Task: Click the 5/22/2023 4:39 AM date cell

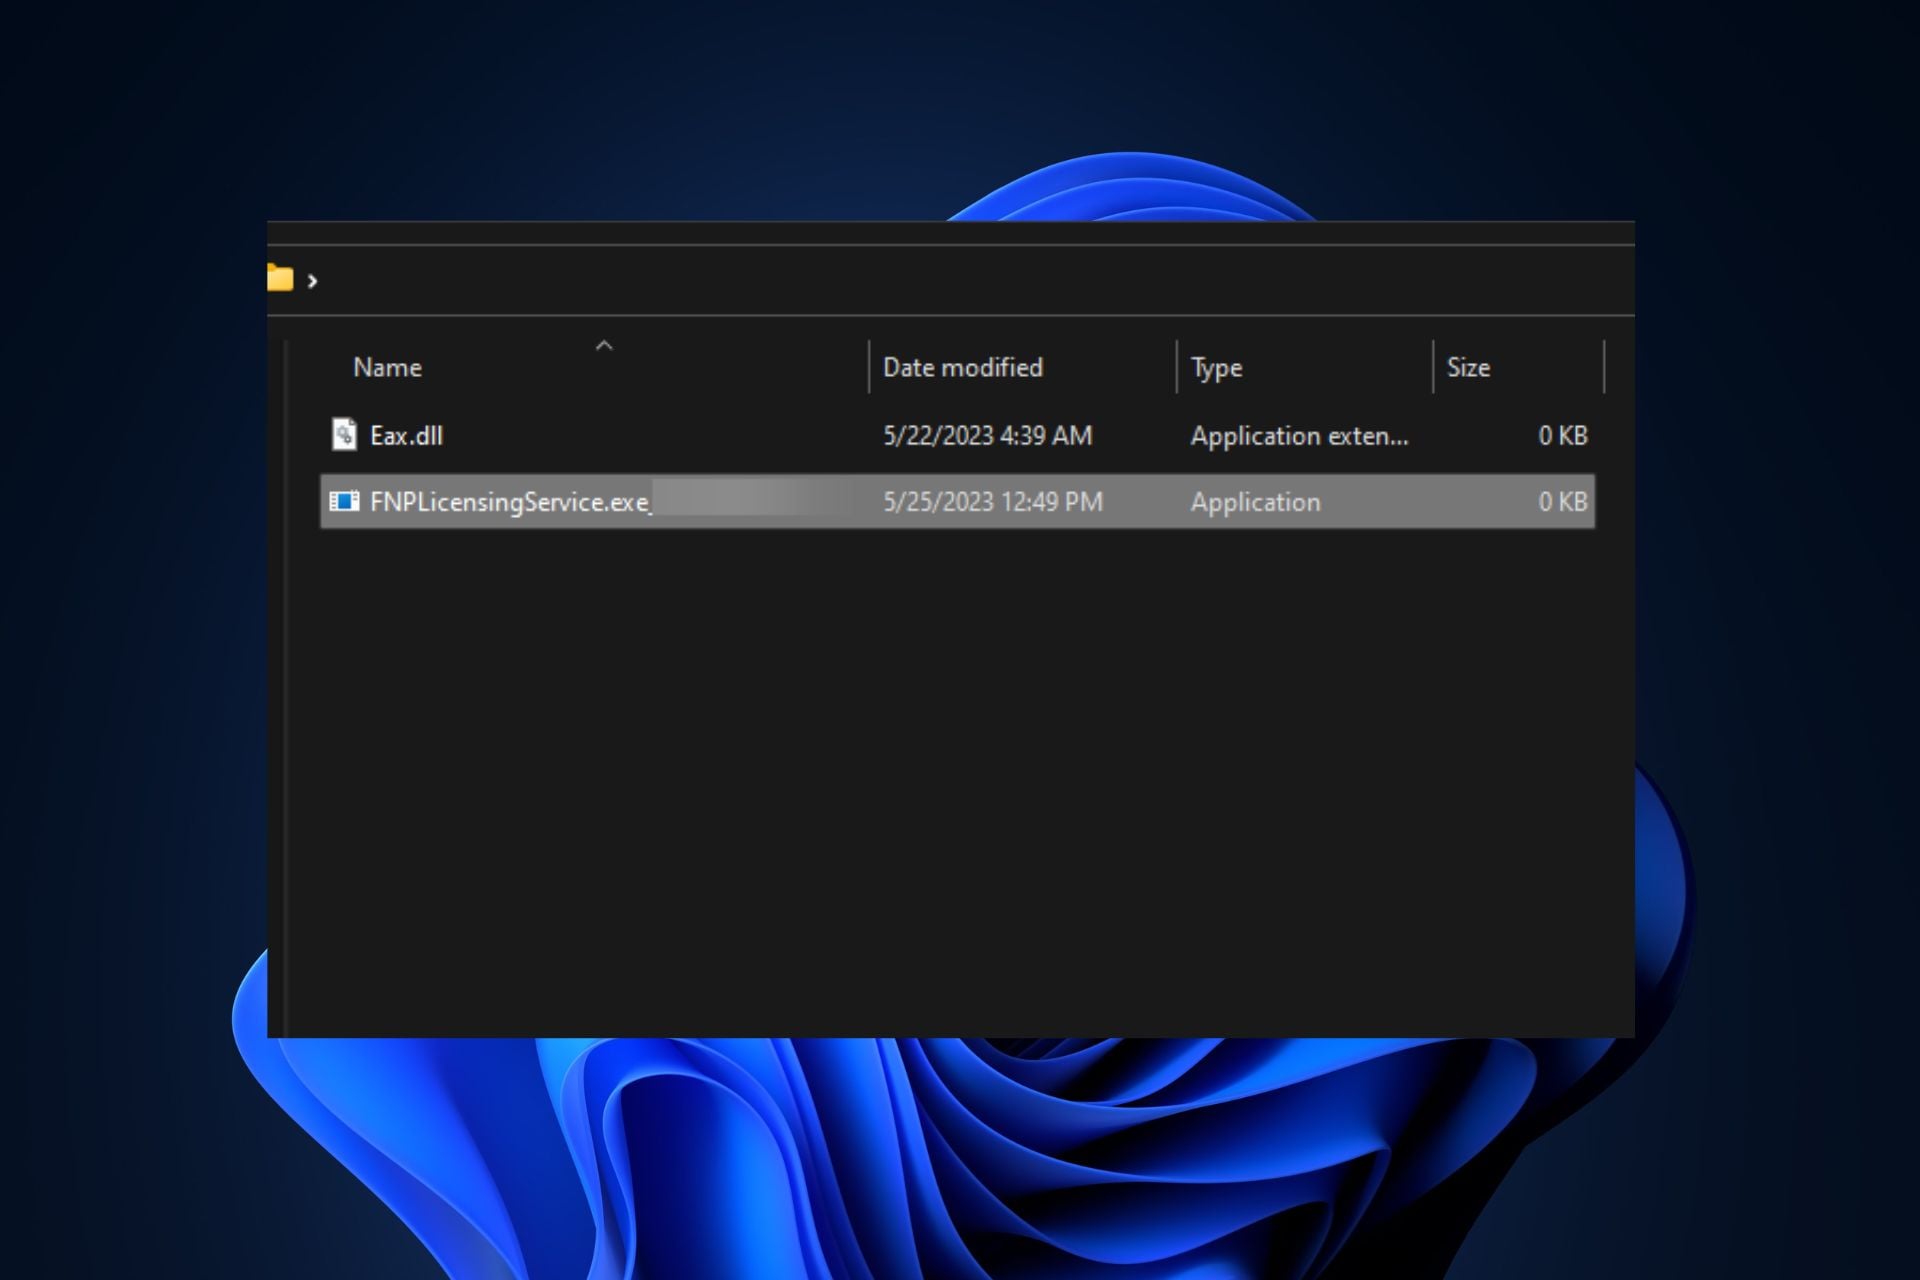Action: point(987,436)
